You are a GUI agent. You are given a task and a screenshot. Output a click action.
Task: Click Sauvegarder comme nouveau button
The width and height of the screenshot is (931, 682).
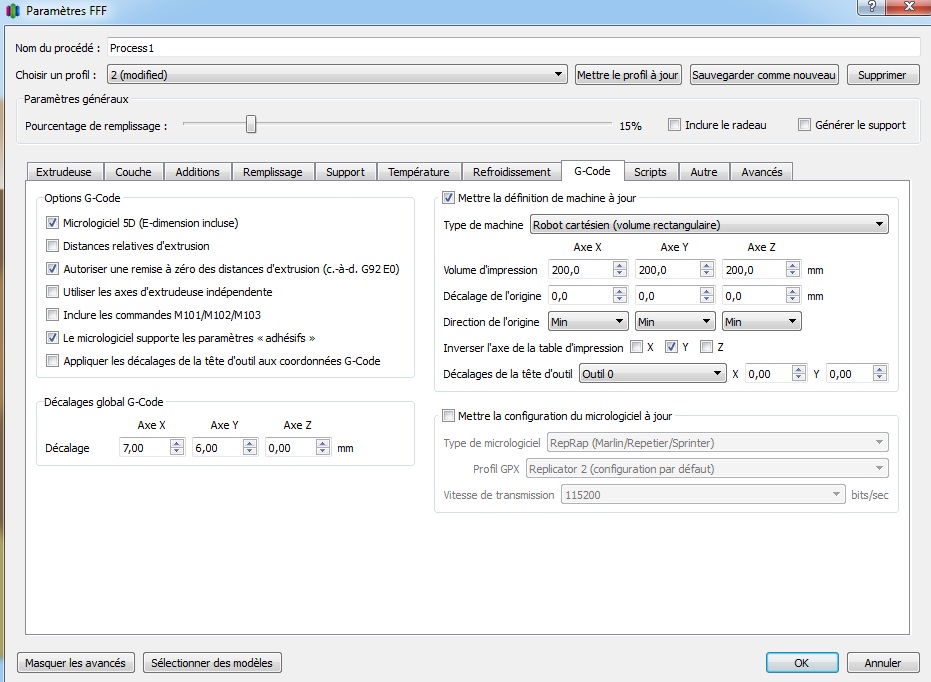click(x=764, y=75)
